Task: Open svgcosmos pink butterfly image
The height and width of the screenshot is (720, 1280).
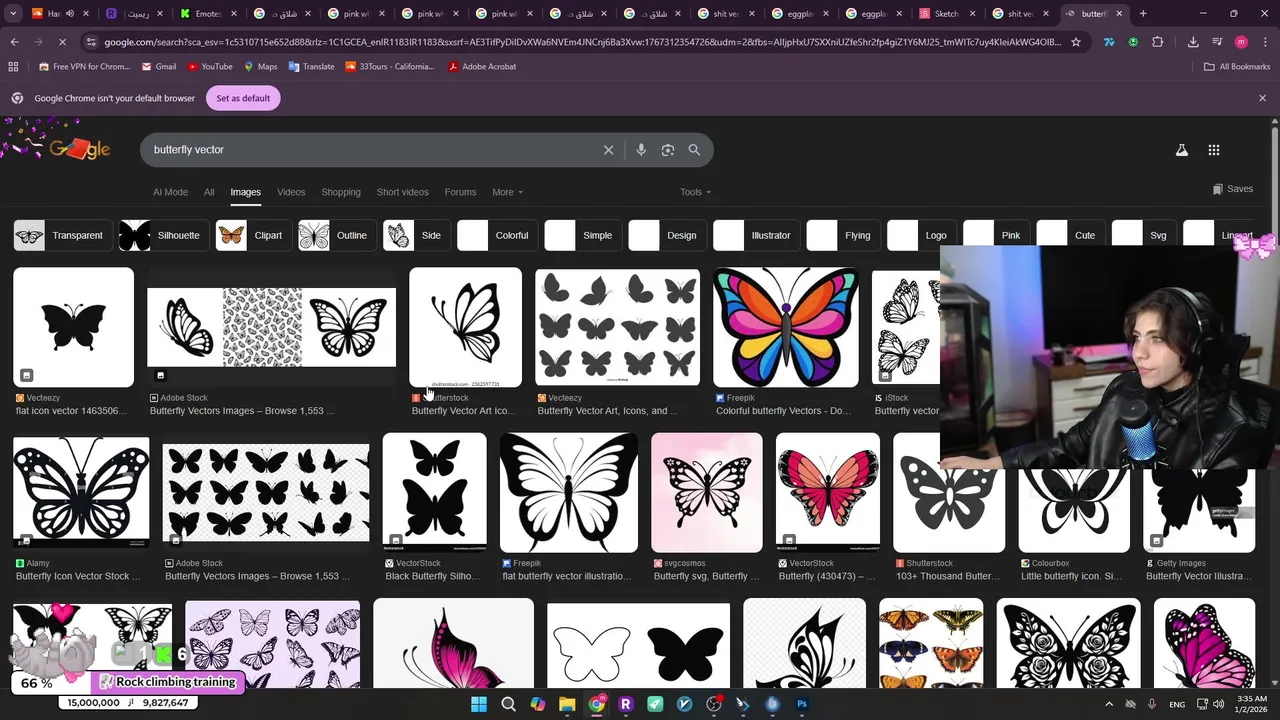Action: click(x=706, y=492)
